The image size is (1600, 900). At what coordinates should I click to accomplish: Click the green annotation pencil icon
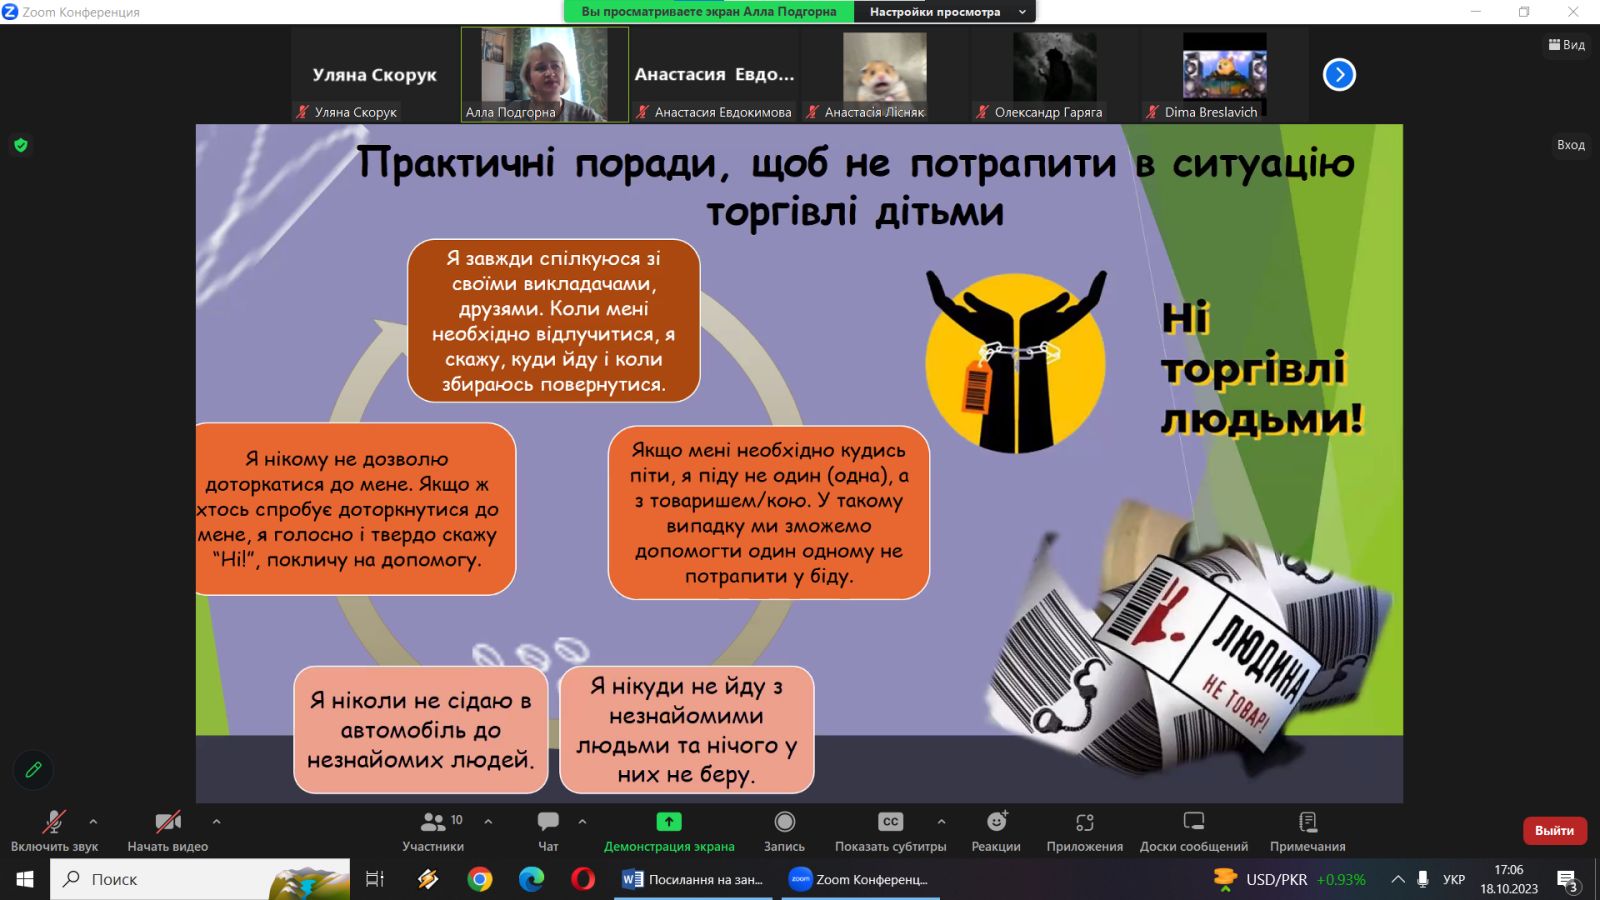point(33,770)
